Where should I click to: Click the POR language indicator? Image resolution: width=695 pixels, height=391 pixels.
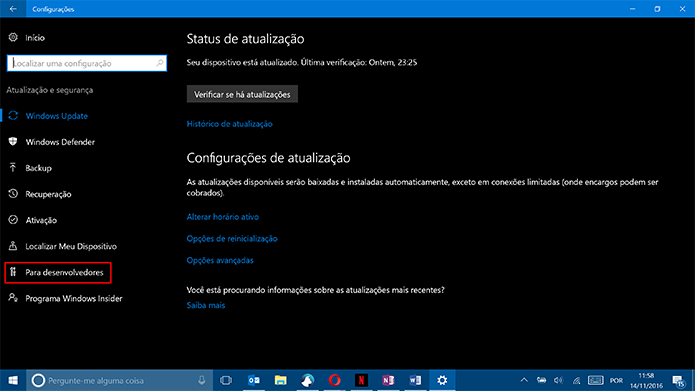(616, 381)
